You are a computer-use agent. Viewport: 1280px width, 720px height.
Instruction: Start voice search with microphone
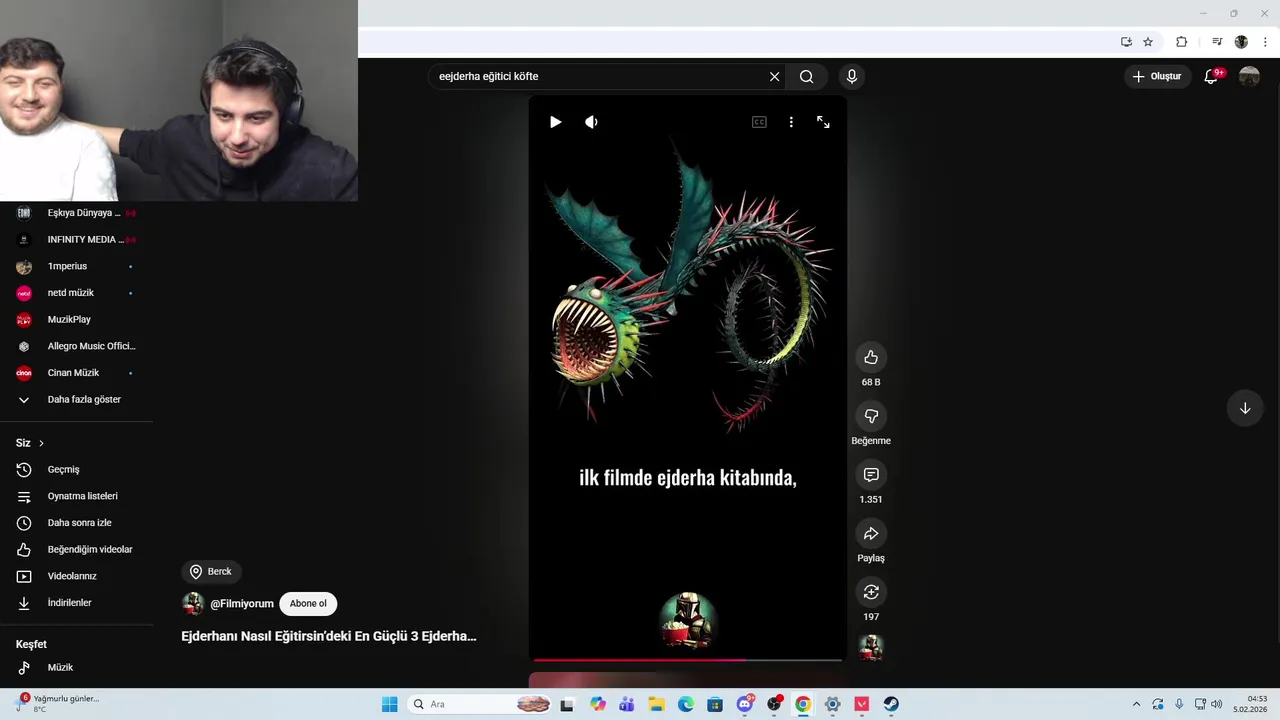click(x=852, y=77)
